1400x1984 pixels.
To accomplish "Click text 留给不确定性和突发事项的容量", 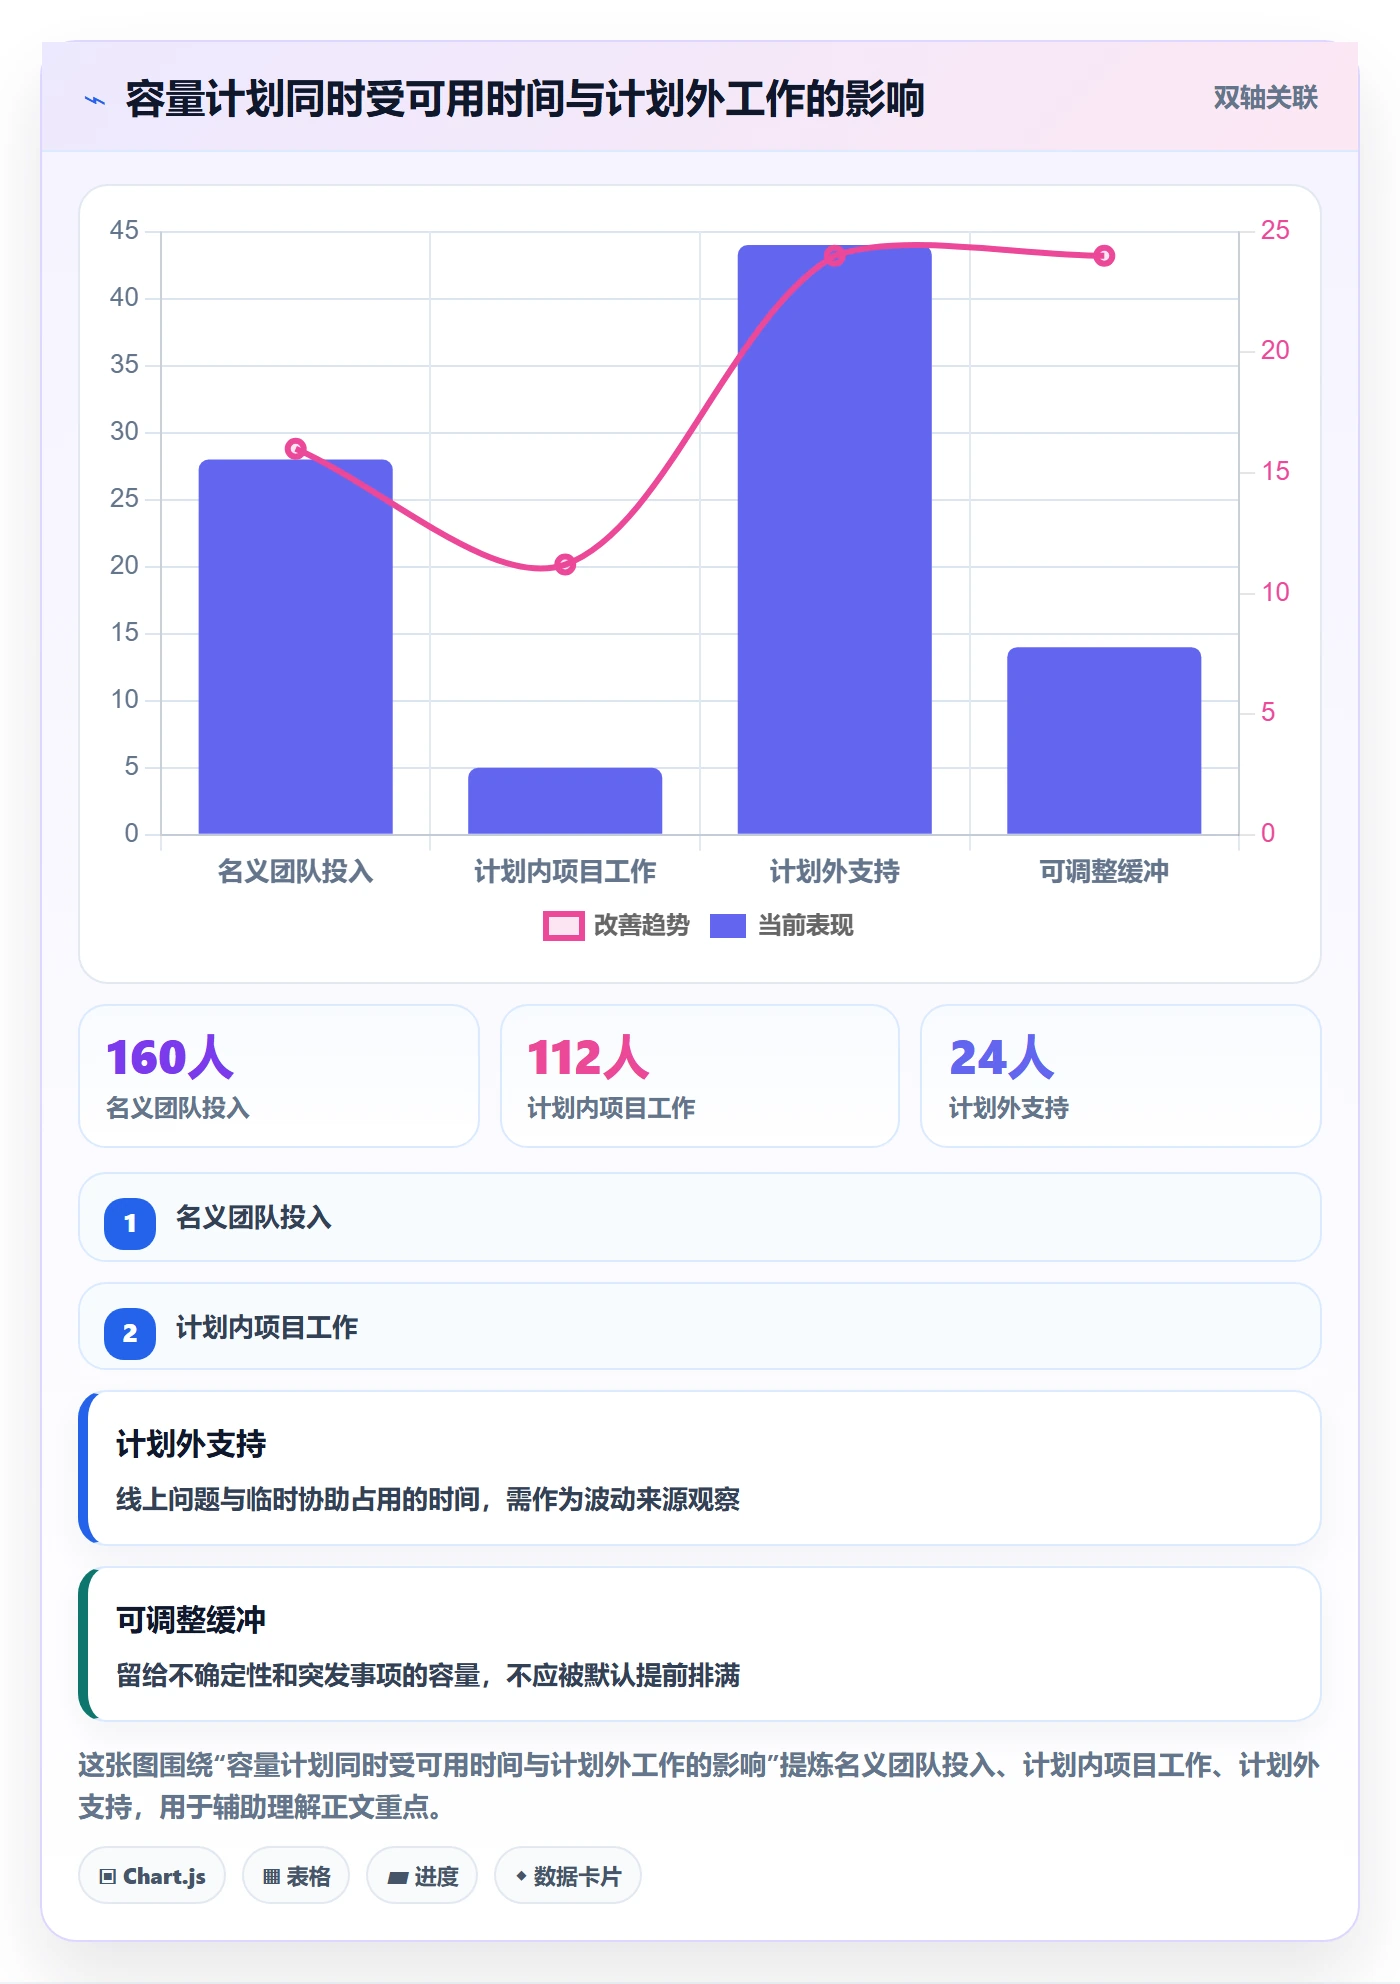I will (x=298, y=1675).
